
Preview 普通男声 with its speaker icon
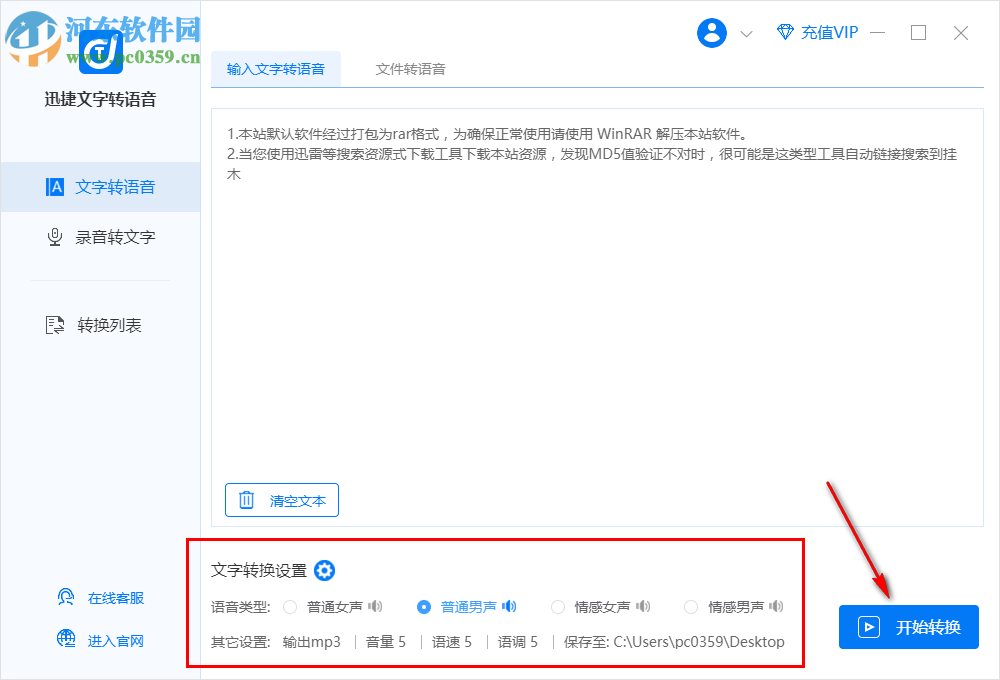(x=509, y=606)
